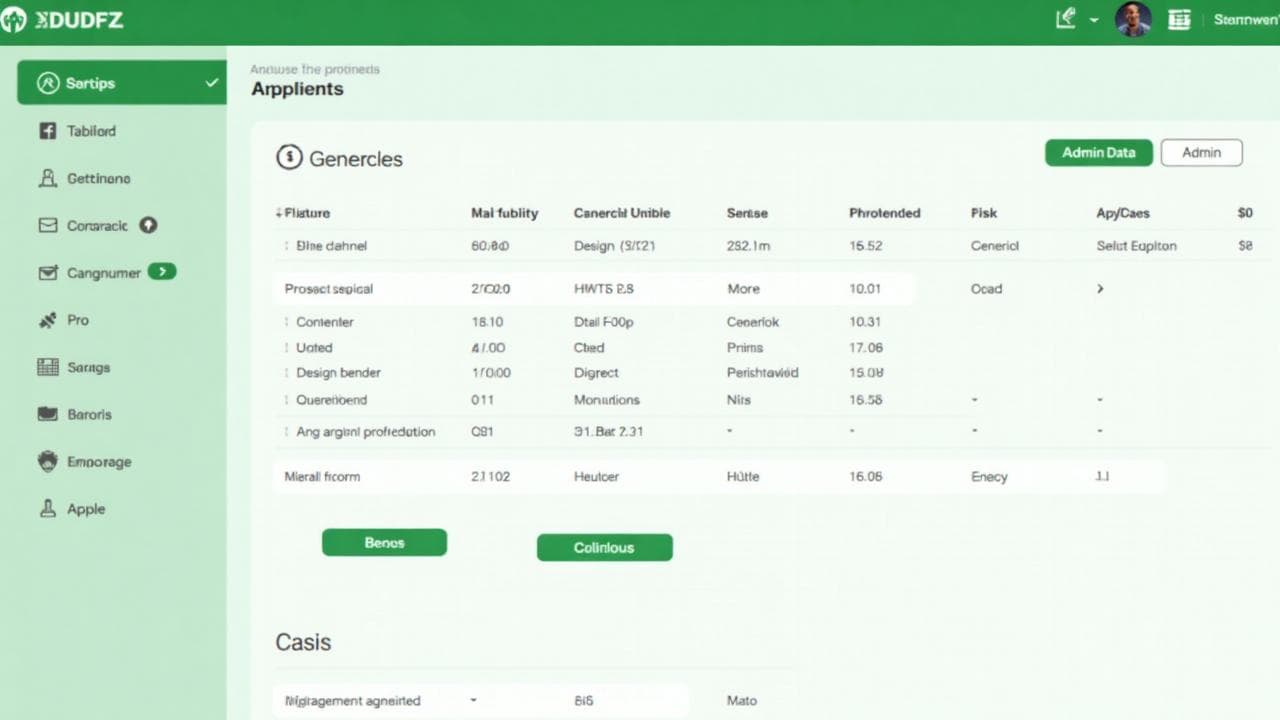Click the Admin Data button
1280x720 pixels.
tap(1098, 153)
